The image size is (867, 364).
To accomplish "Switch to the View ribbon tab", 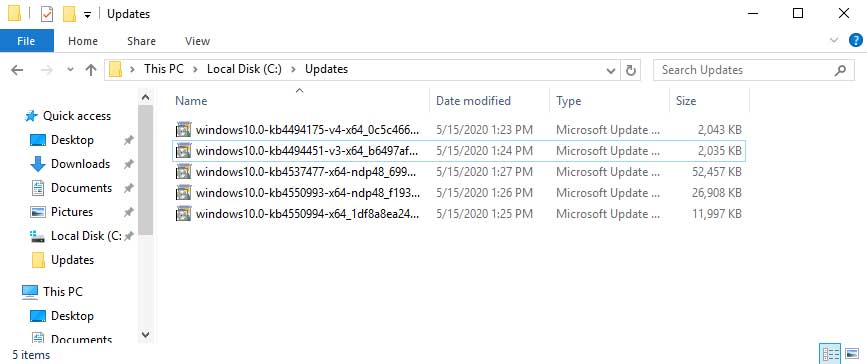I will 197,41.
